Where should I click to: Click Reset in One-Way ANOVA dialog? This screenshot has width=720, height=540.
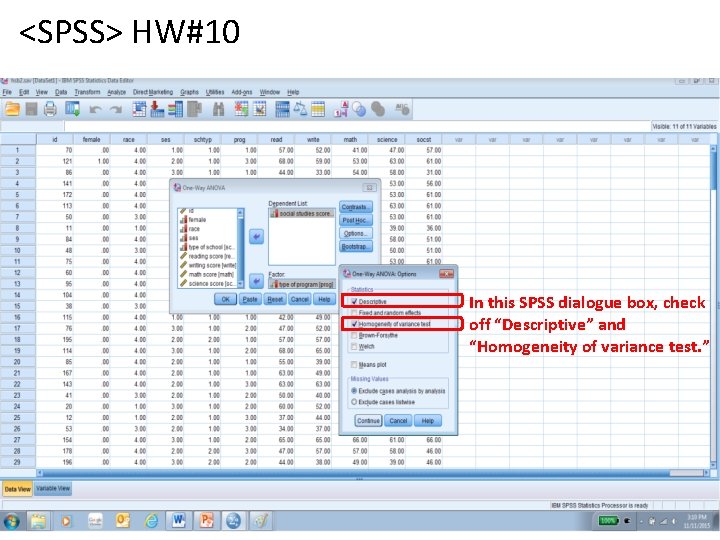pyautogui.click(x=275, y=299)
